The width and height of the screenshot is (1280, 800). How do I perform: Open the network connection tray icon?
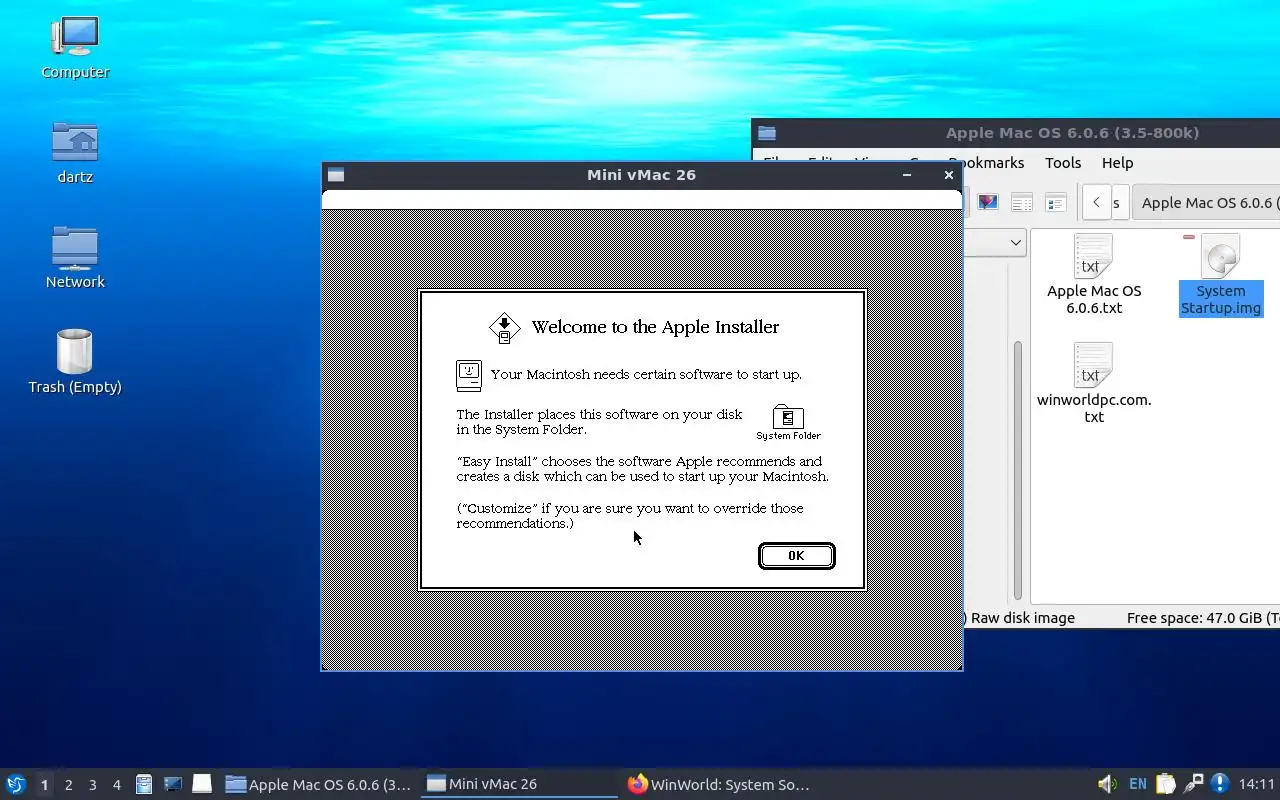(x=1193, y=784)
